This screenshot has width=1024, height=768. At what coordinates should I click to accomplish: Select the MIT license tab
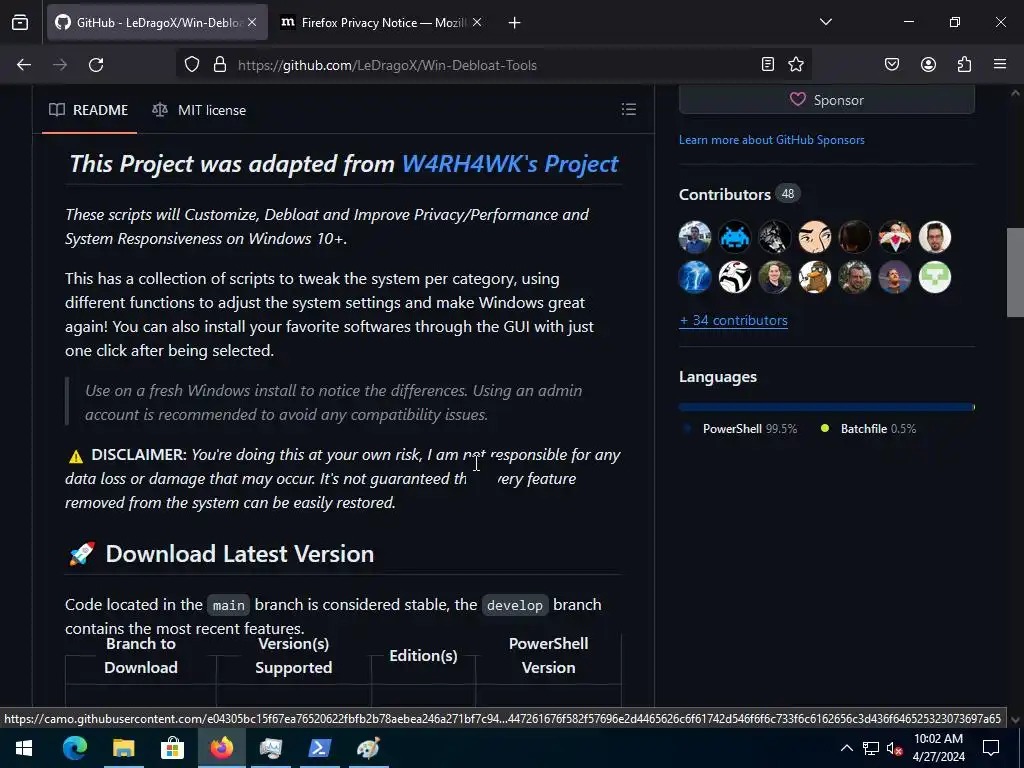199,110
